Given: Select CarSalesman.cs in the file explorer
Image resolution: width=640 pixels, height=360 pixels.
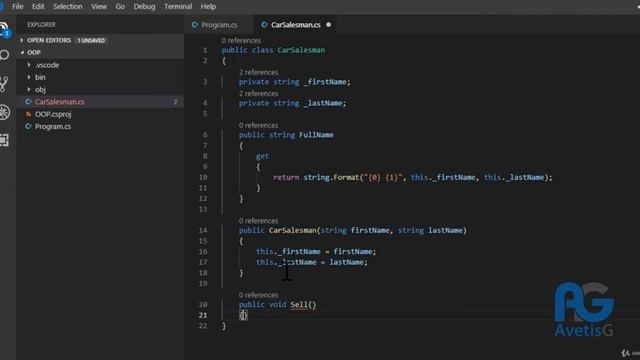Looking at the screenshot, I should coord(100,102).
